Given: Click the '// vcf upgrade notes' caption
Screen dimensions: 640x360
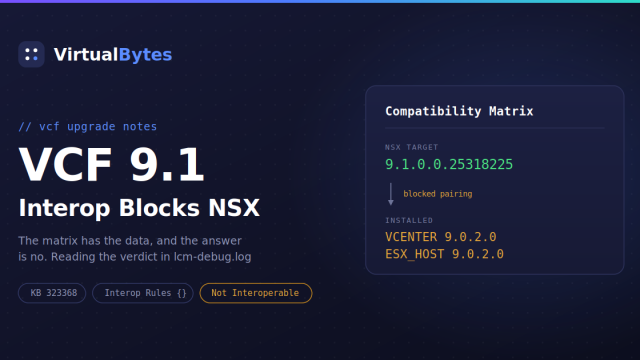Looking at the screenshot, I should [88, 127].
